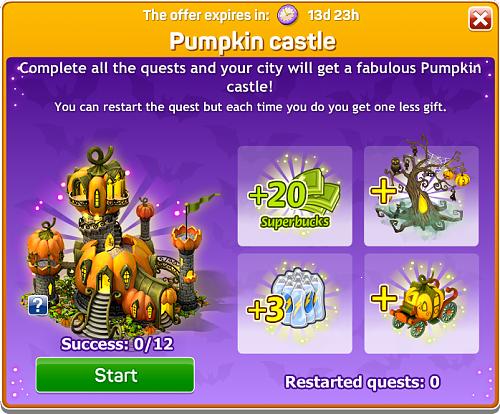Select the pumpkin carriage reward
The image size is (500, 414).
pos(421,304)
